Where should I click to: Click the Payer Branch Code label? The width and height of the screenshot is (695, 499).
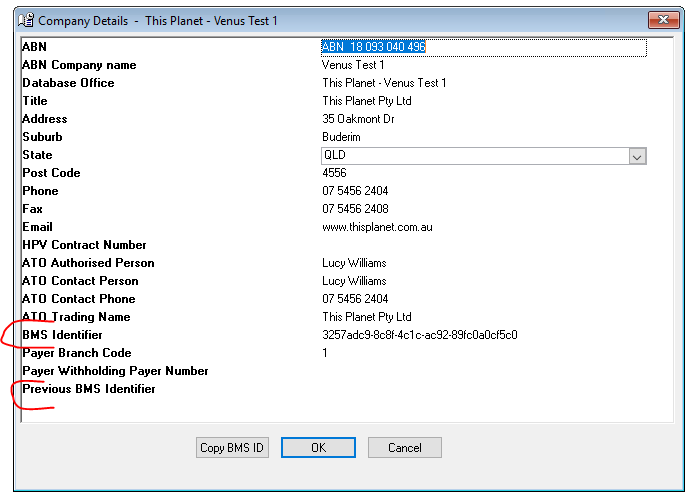[77, 353]
